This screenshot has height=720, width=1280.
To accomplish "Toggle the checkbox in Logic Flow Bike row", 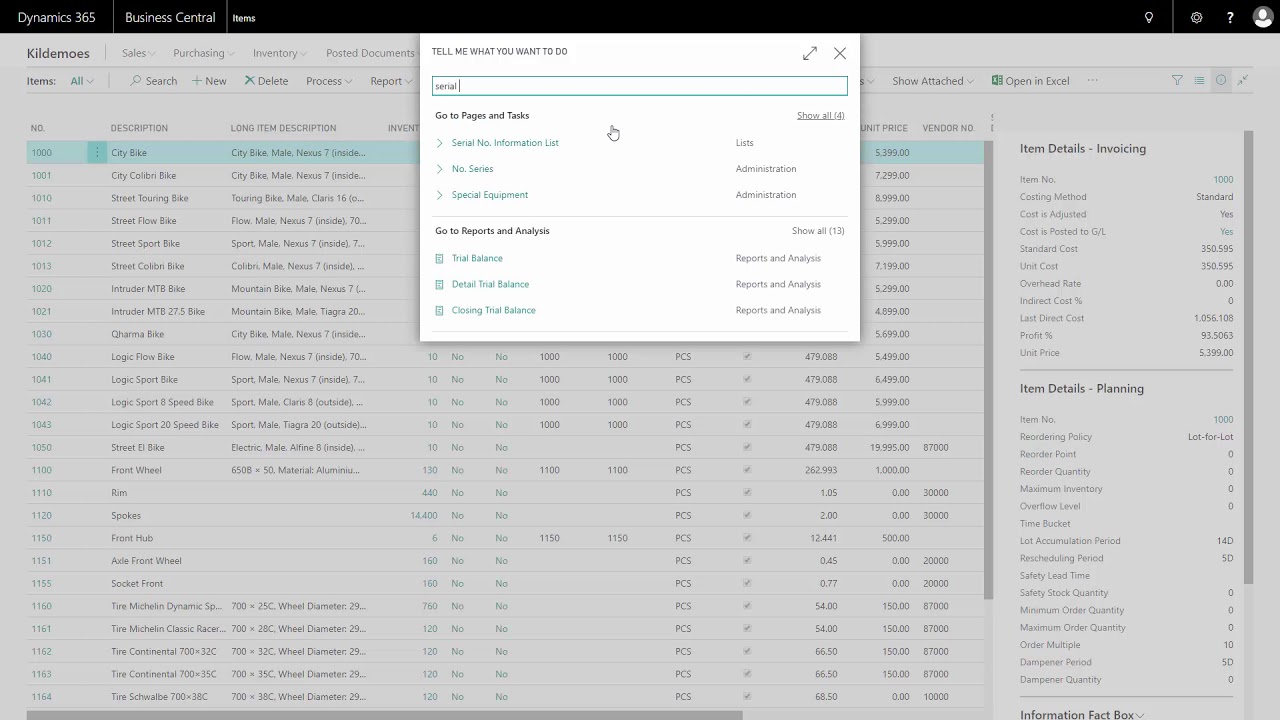I will click(x=746, y=356).
